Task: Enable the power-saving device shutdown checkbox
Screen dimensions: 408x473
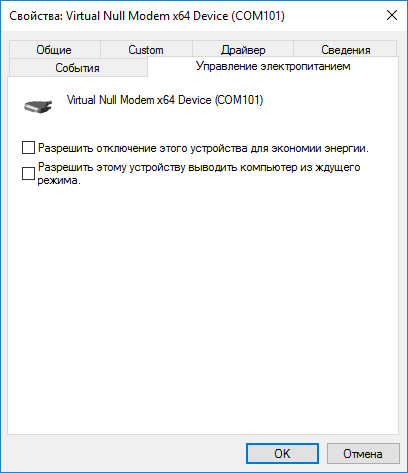Action: [28, 148]
